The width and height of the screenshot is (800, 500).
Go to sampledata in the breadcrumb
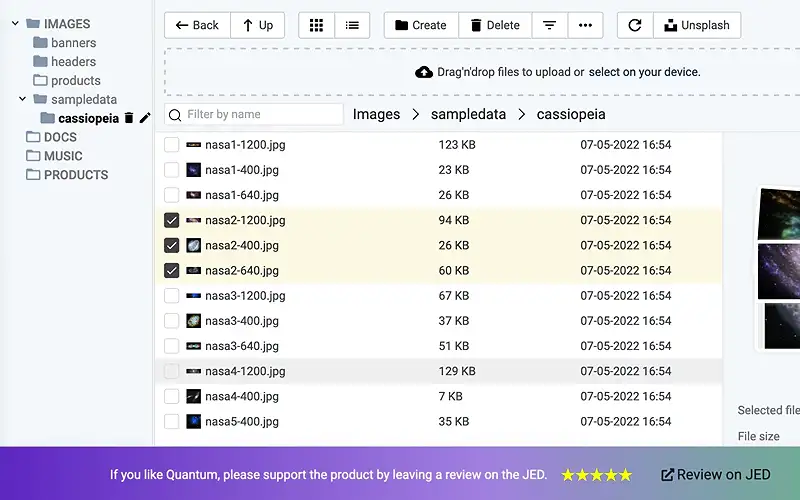click(468, 114)
